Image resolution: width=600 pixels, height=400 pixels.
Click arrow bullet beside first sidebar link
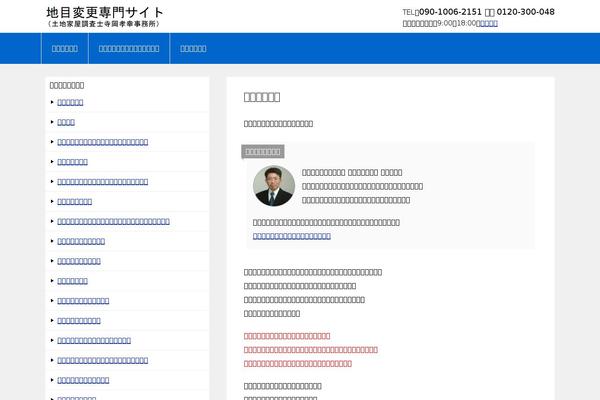pos(52,102)
